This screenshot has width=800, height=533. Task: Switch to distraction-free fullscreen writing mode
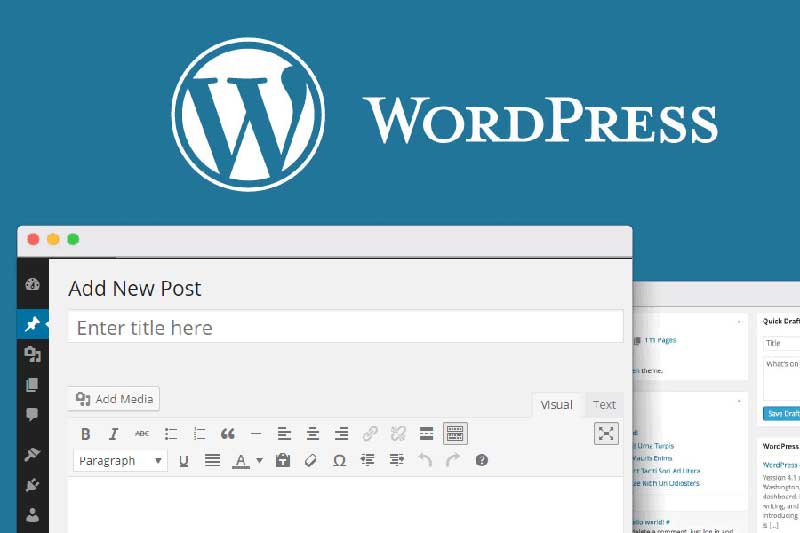[x=606, y=434]
